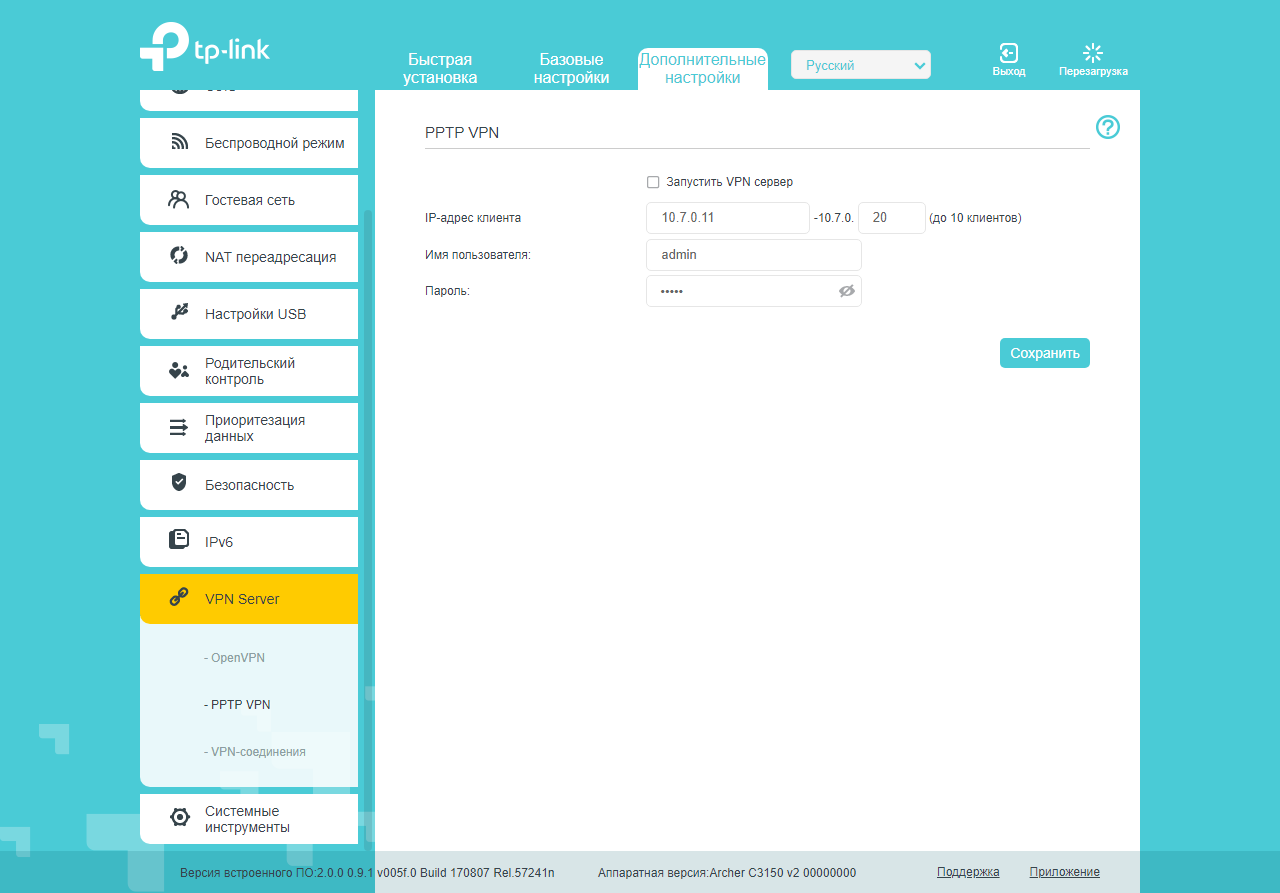Open the help question-mark icon
This screenshot has height=893, width=1280.
pyautogui.click(x=1108, y=127)
